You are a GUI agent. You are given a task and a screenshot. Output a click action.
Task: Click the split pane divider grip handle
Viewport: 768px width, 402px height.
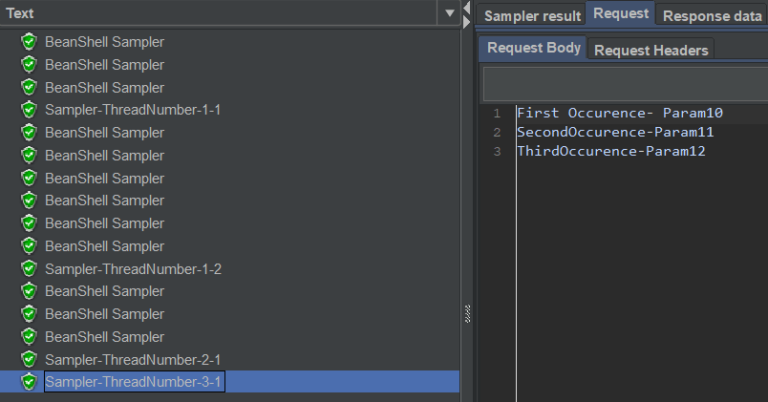click(x=467, y=314)
